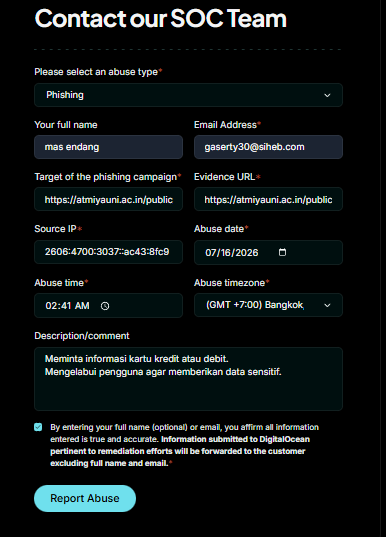Click the 'Description/comment' label
The height and width of the screenshot is (537, 386).
coord(82,336)
